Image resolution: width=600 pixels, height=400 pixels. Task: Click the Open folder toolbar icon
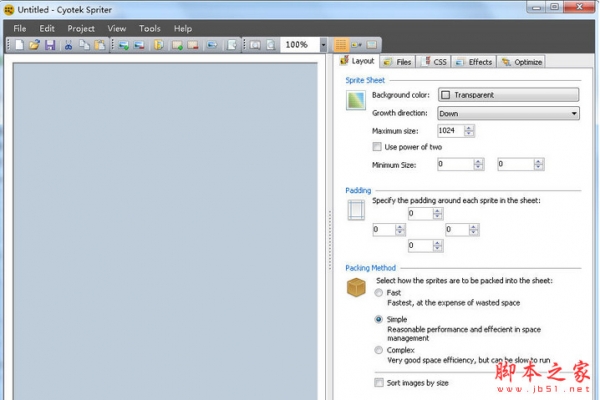[x=34, y=45]
